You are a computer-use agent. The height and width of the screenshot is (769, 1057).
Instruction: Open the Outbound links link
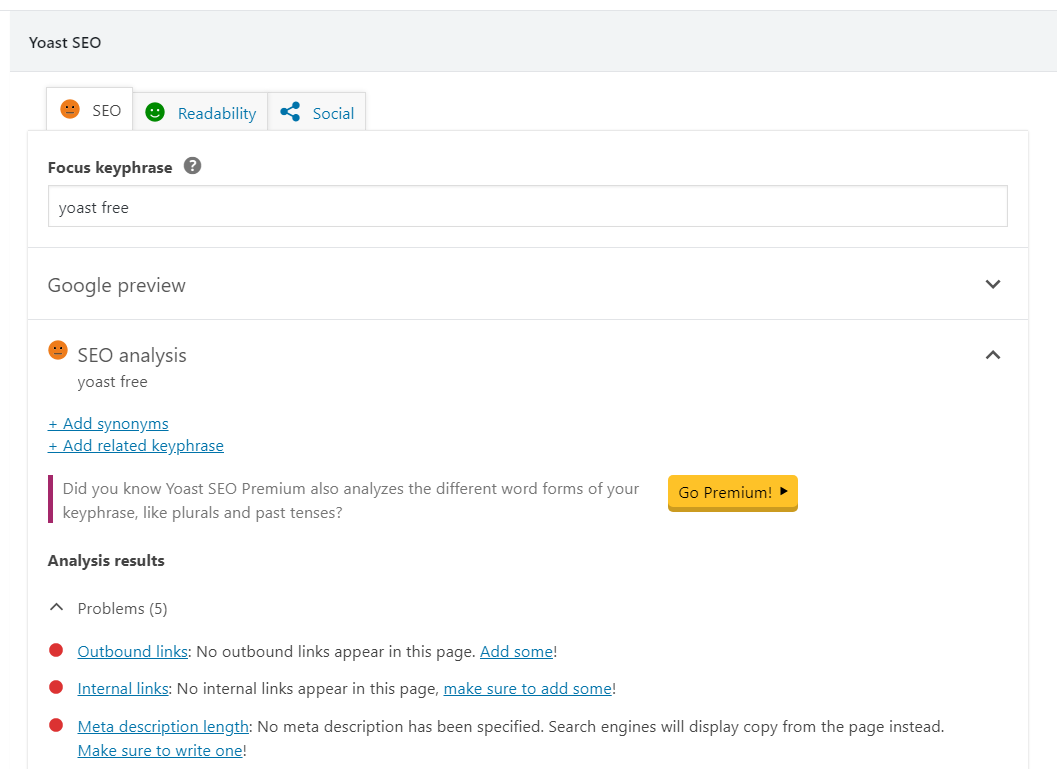[x=133, y=652]
